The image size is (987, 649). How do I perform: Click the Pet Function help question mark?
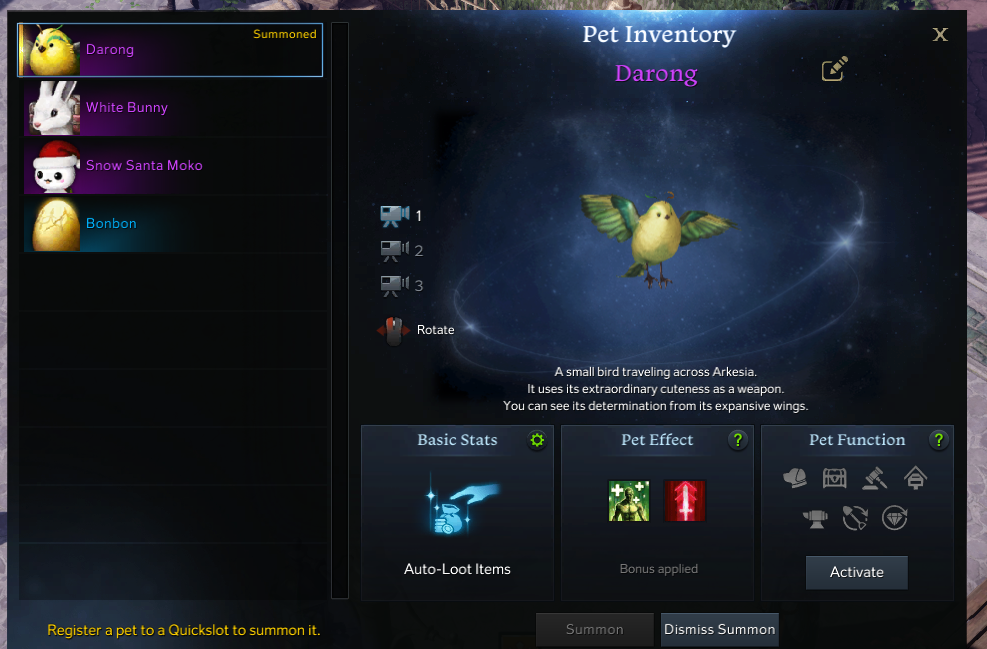[938, 440]
